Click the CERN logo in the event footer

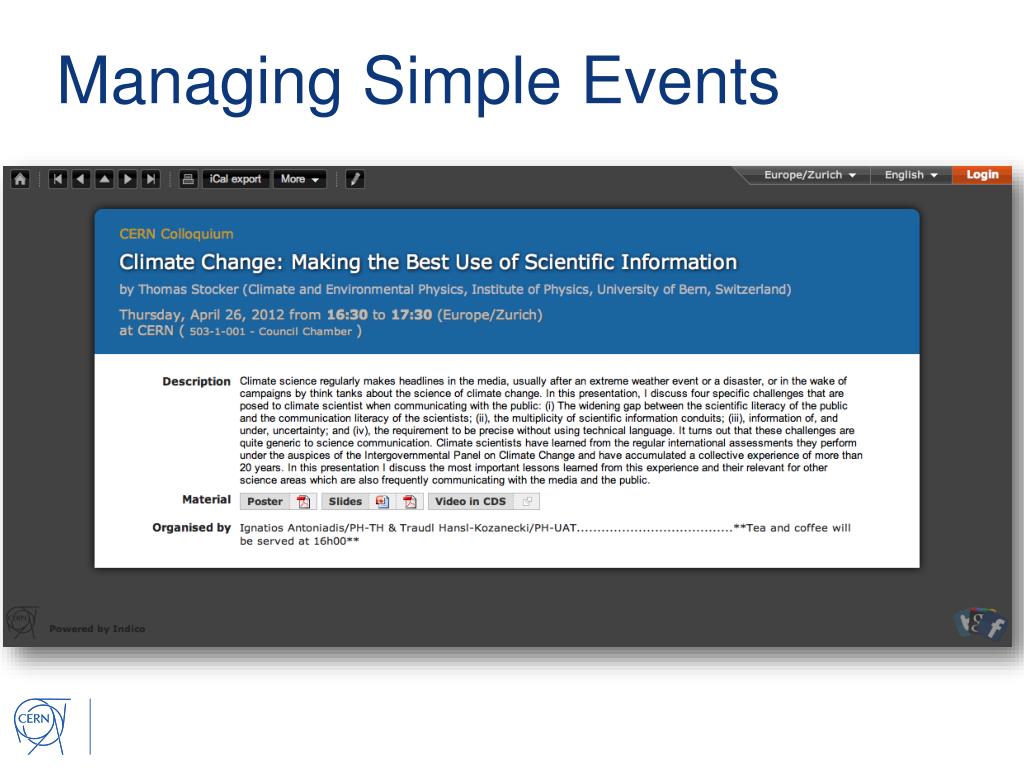[21, 622]
